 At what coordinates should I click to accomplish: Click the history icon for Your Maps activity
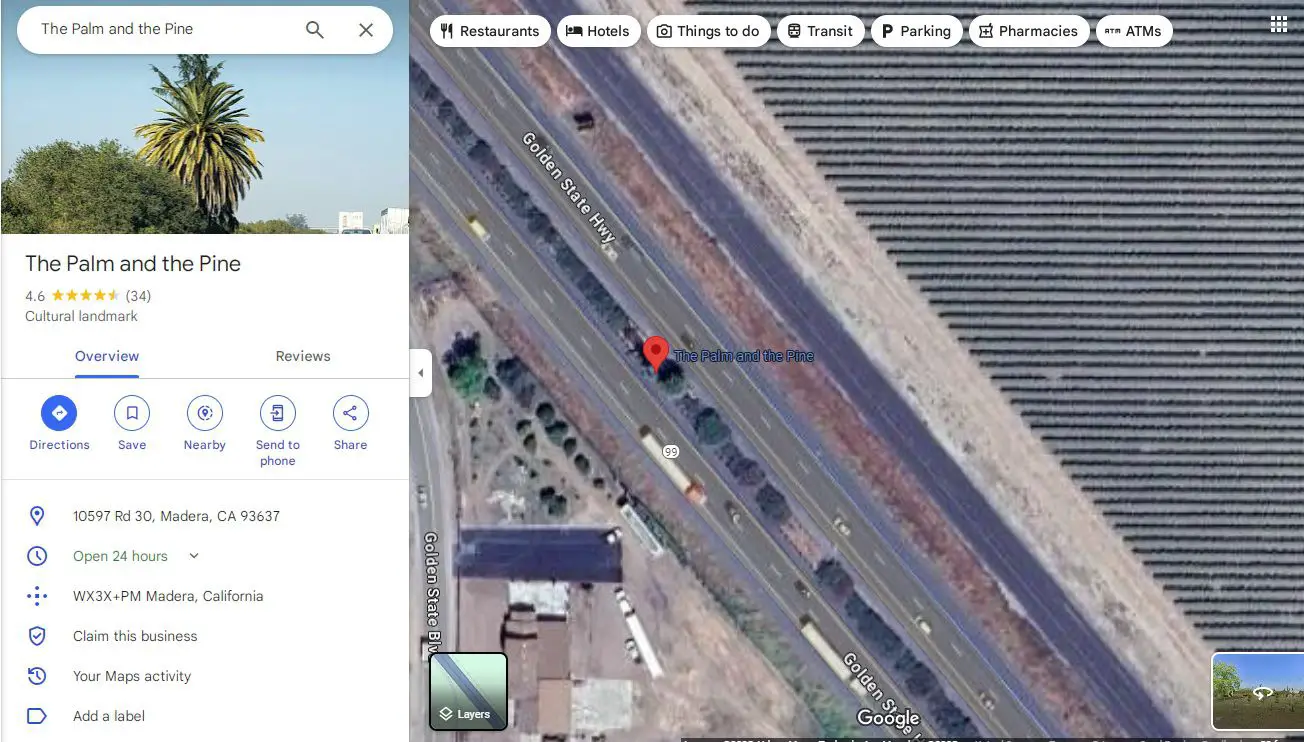(37, 676)
